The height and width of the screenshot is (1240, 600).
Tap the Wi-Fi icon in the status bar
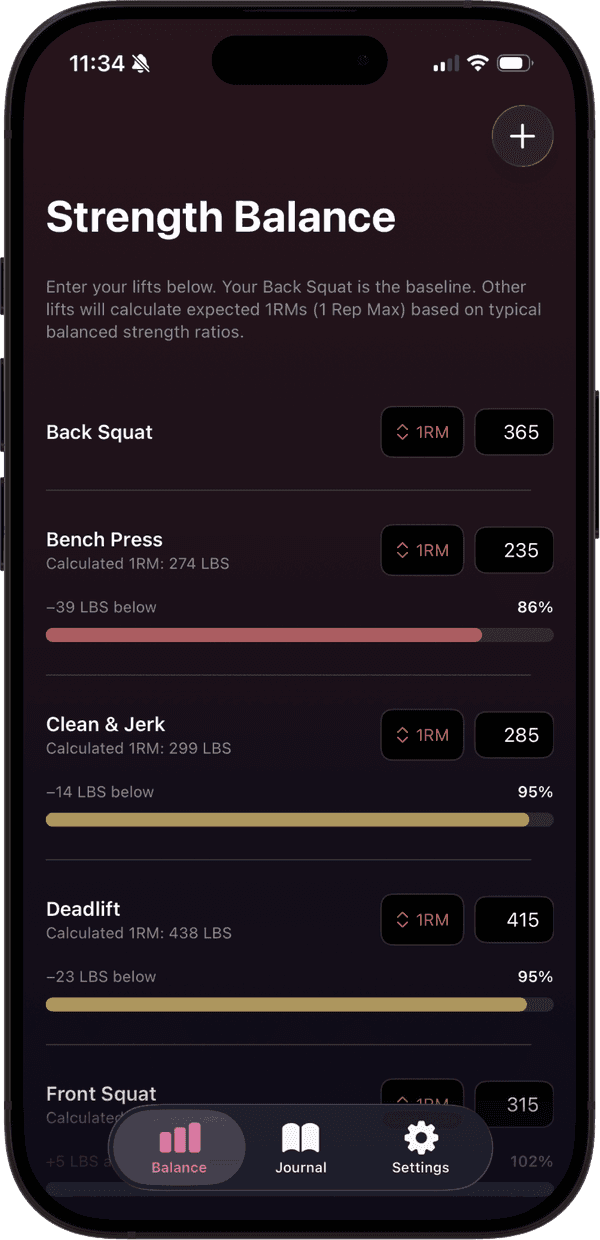tap(478, 62)
